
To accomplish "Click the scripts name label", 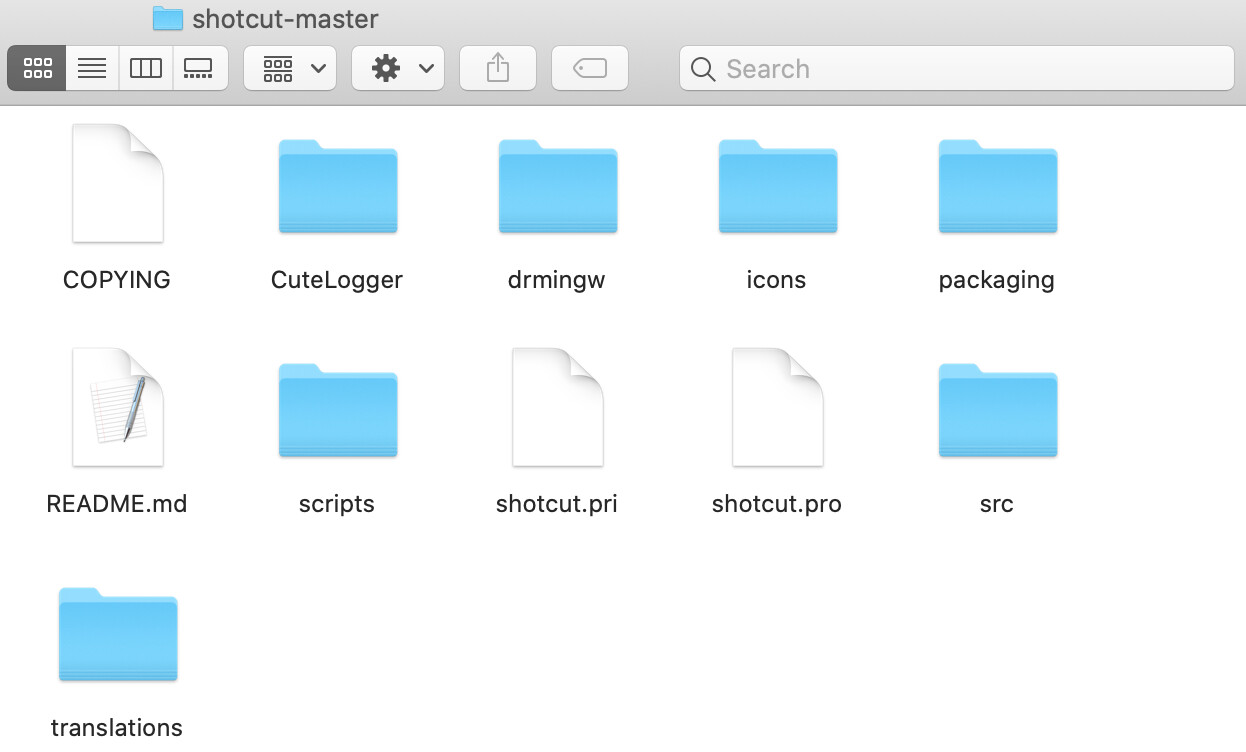I will (x=337, y=504).
